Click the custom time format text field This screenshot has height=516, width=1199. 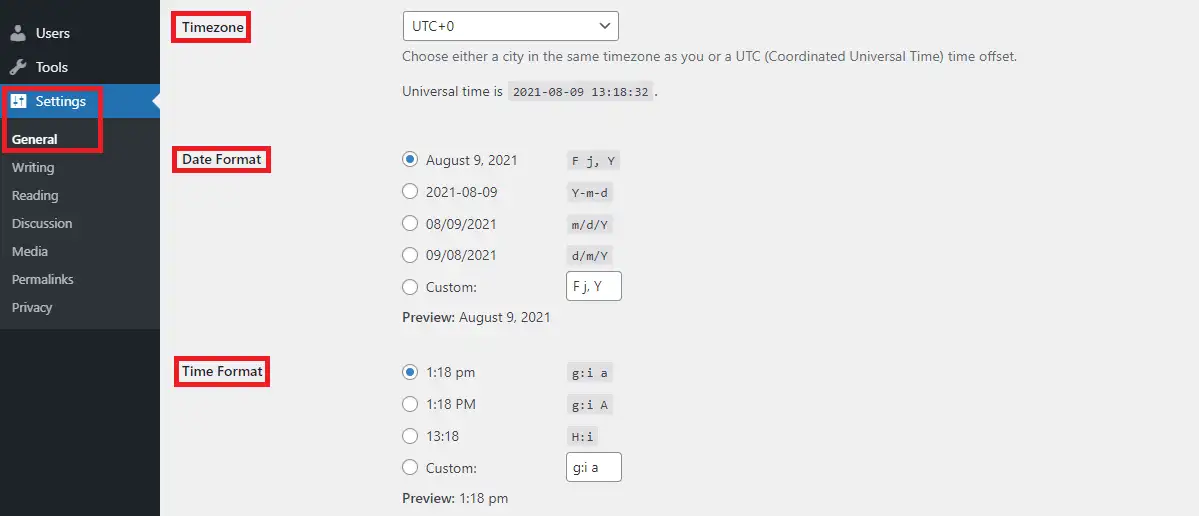coord(593,467)
